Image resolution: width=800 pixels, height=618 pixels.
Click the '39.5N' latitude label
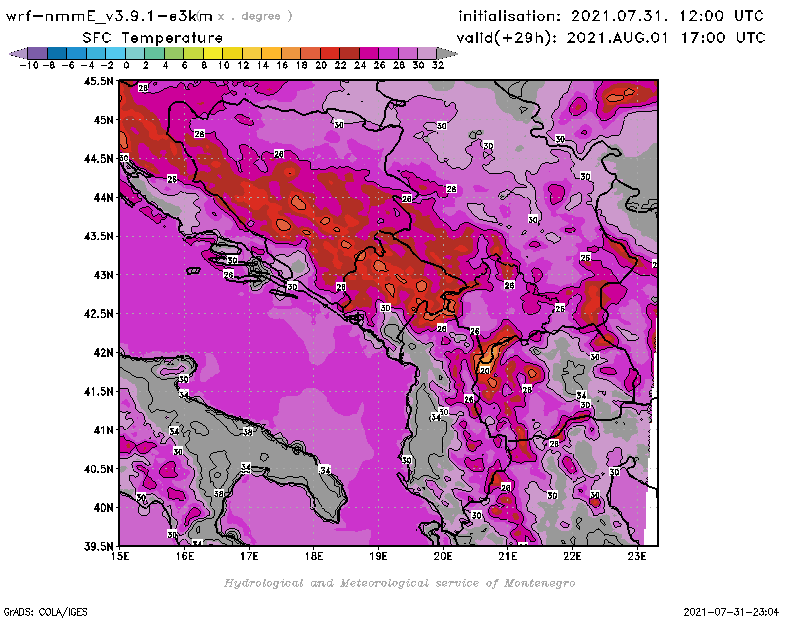pyautogui.click(x=98, y=546)
